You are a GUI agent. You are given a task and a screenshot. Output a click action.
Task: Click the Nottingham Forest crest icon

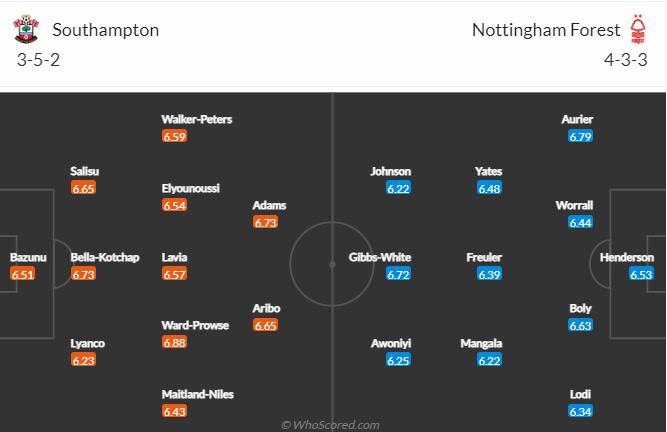[637, 29]
